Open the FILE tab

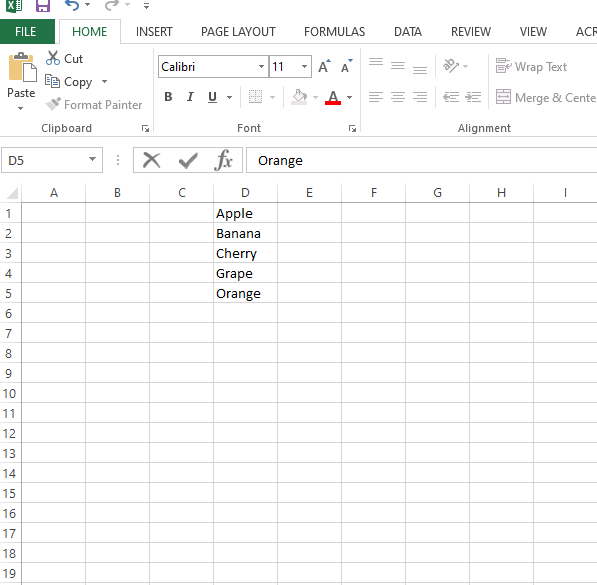click(x=26, y=32)
